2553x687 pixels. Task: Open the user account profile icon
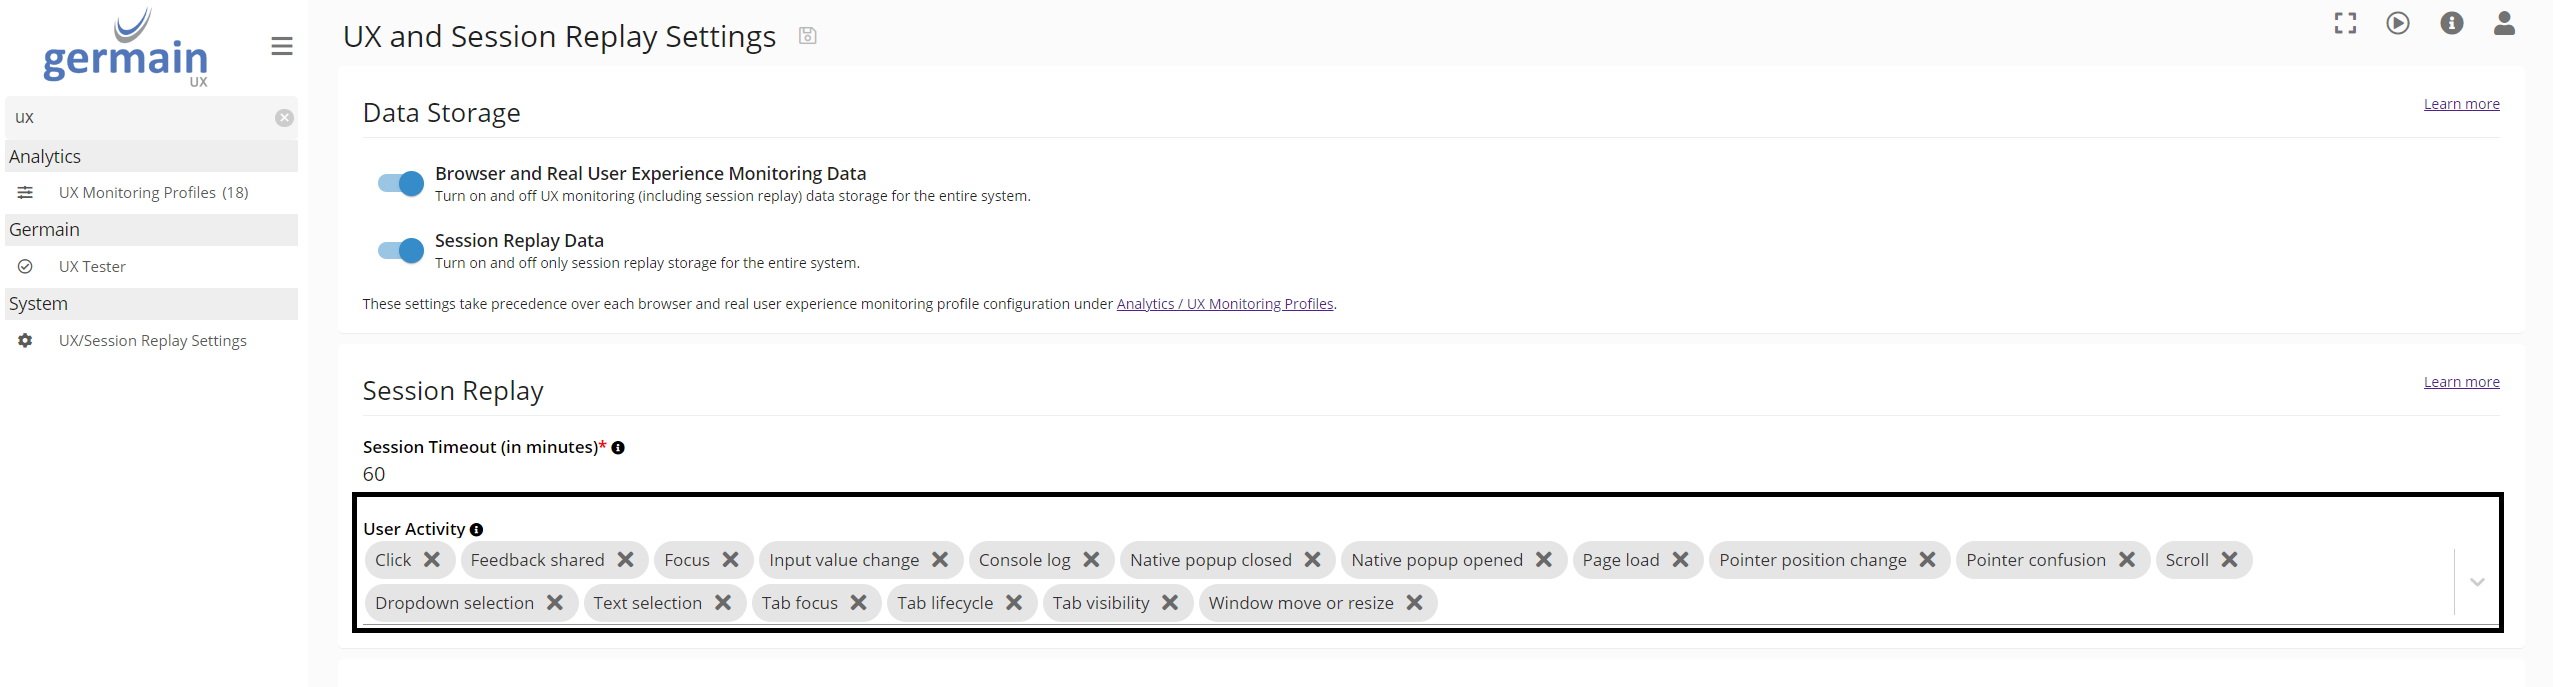2504,23
